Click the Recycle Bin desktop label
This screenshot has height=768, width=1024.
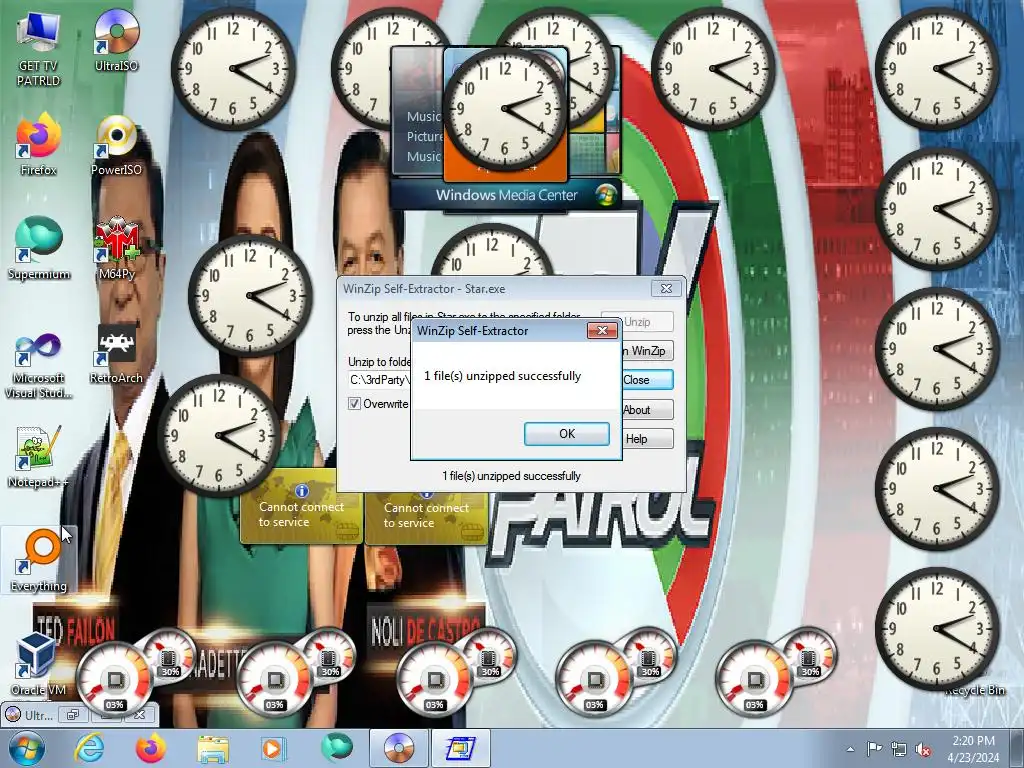pos(974,690)
